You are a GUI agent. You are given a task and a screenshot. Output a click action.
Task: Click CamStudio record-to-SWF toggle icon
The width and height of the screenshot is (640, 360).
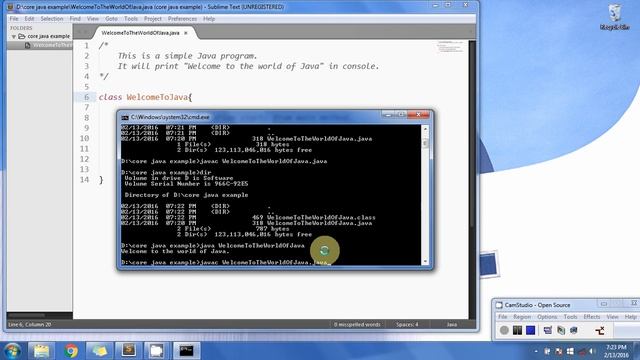pos(574,330)
